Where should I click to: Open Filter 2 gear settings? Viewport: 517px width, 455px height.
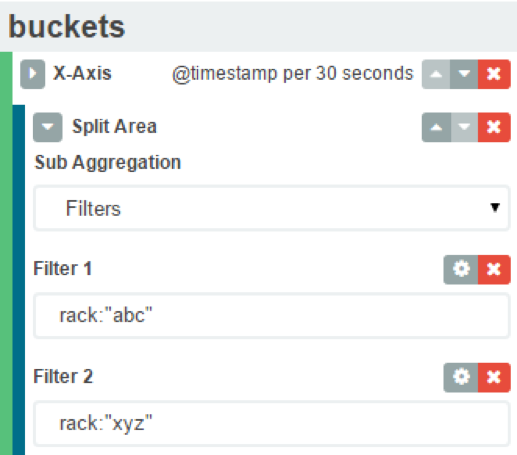tap(461, 377)
